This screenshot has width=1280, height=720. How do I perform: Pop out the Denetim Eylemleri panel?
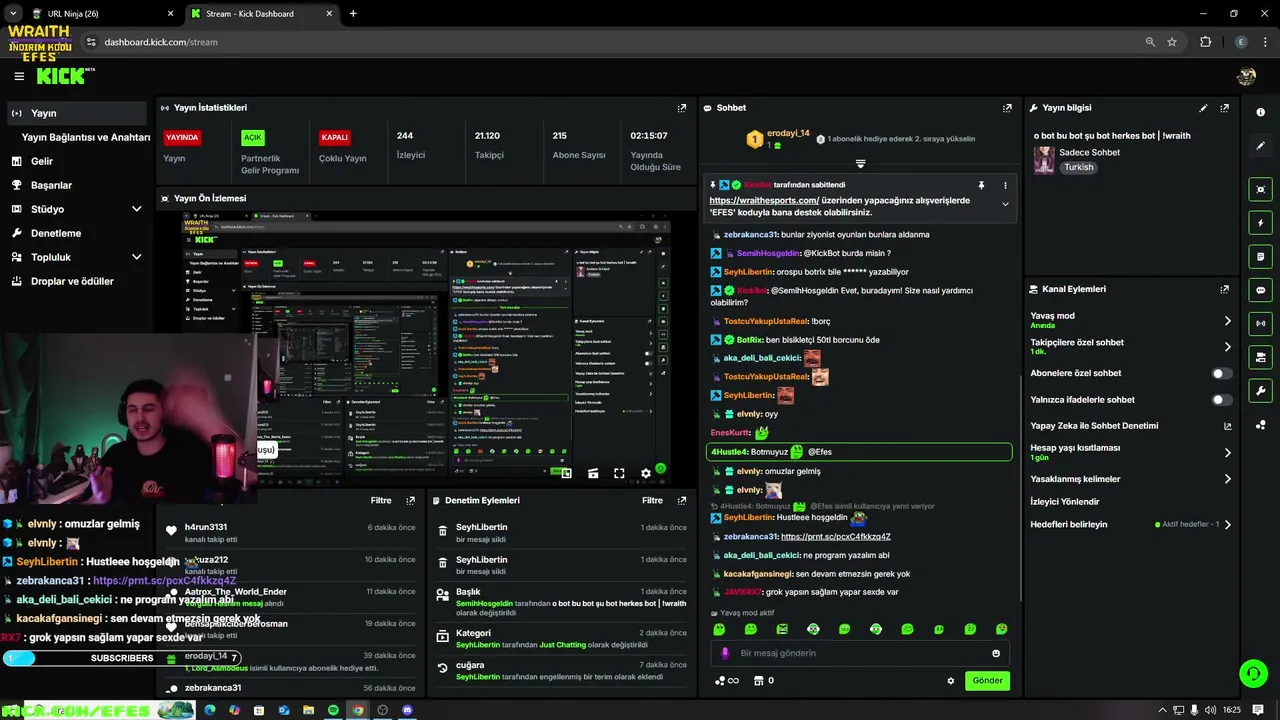click(x=682, y=500)
